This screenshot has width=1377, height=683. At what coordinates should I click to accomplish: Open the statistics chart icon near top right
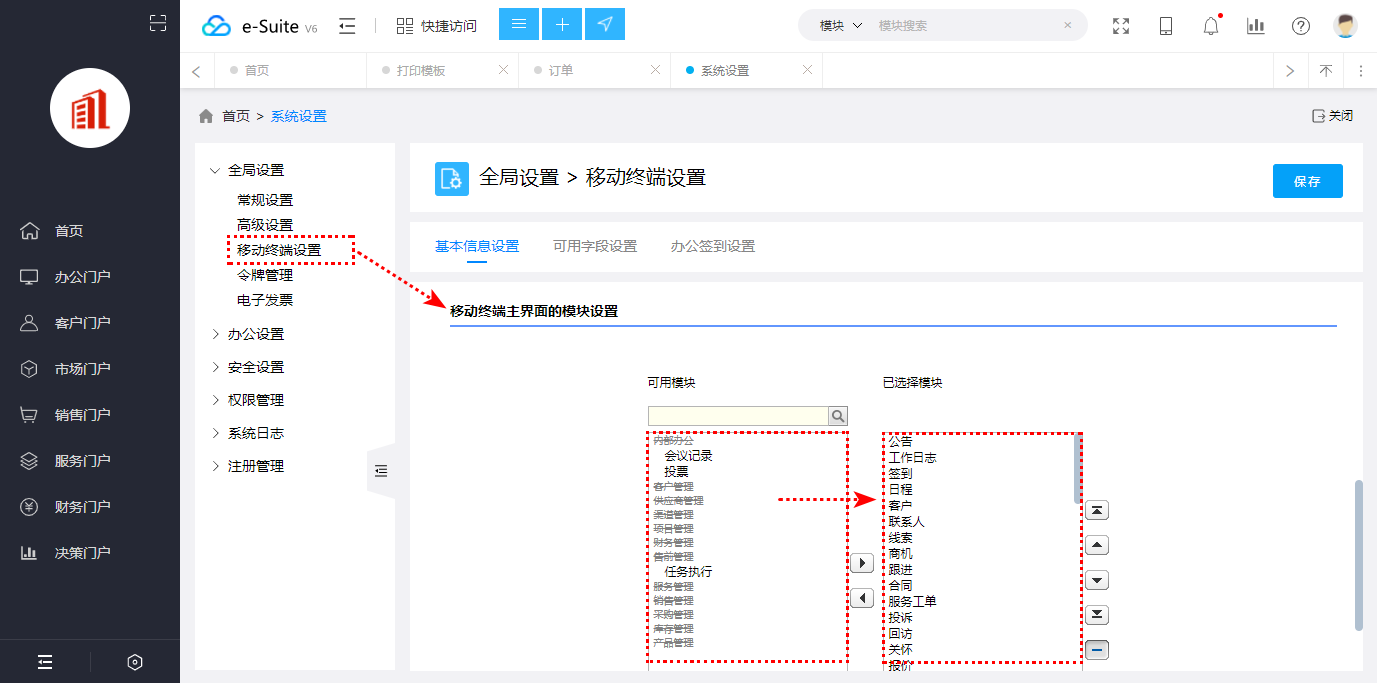click(1255, 24)
